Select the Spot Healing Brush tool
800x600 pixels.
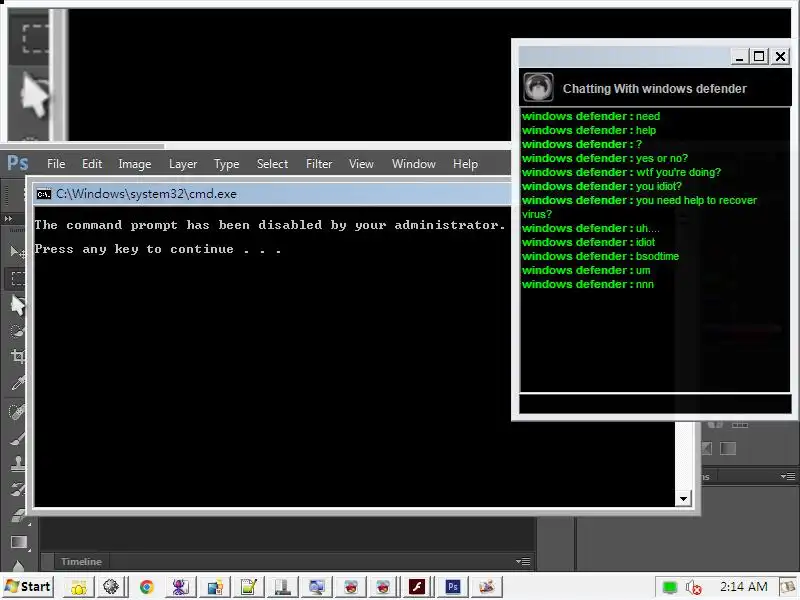point(17,411)
